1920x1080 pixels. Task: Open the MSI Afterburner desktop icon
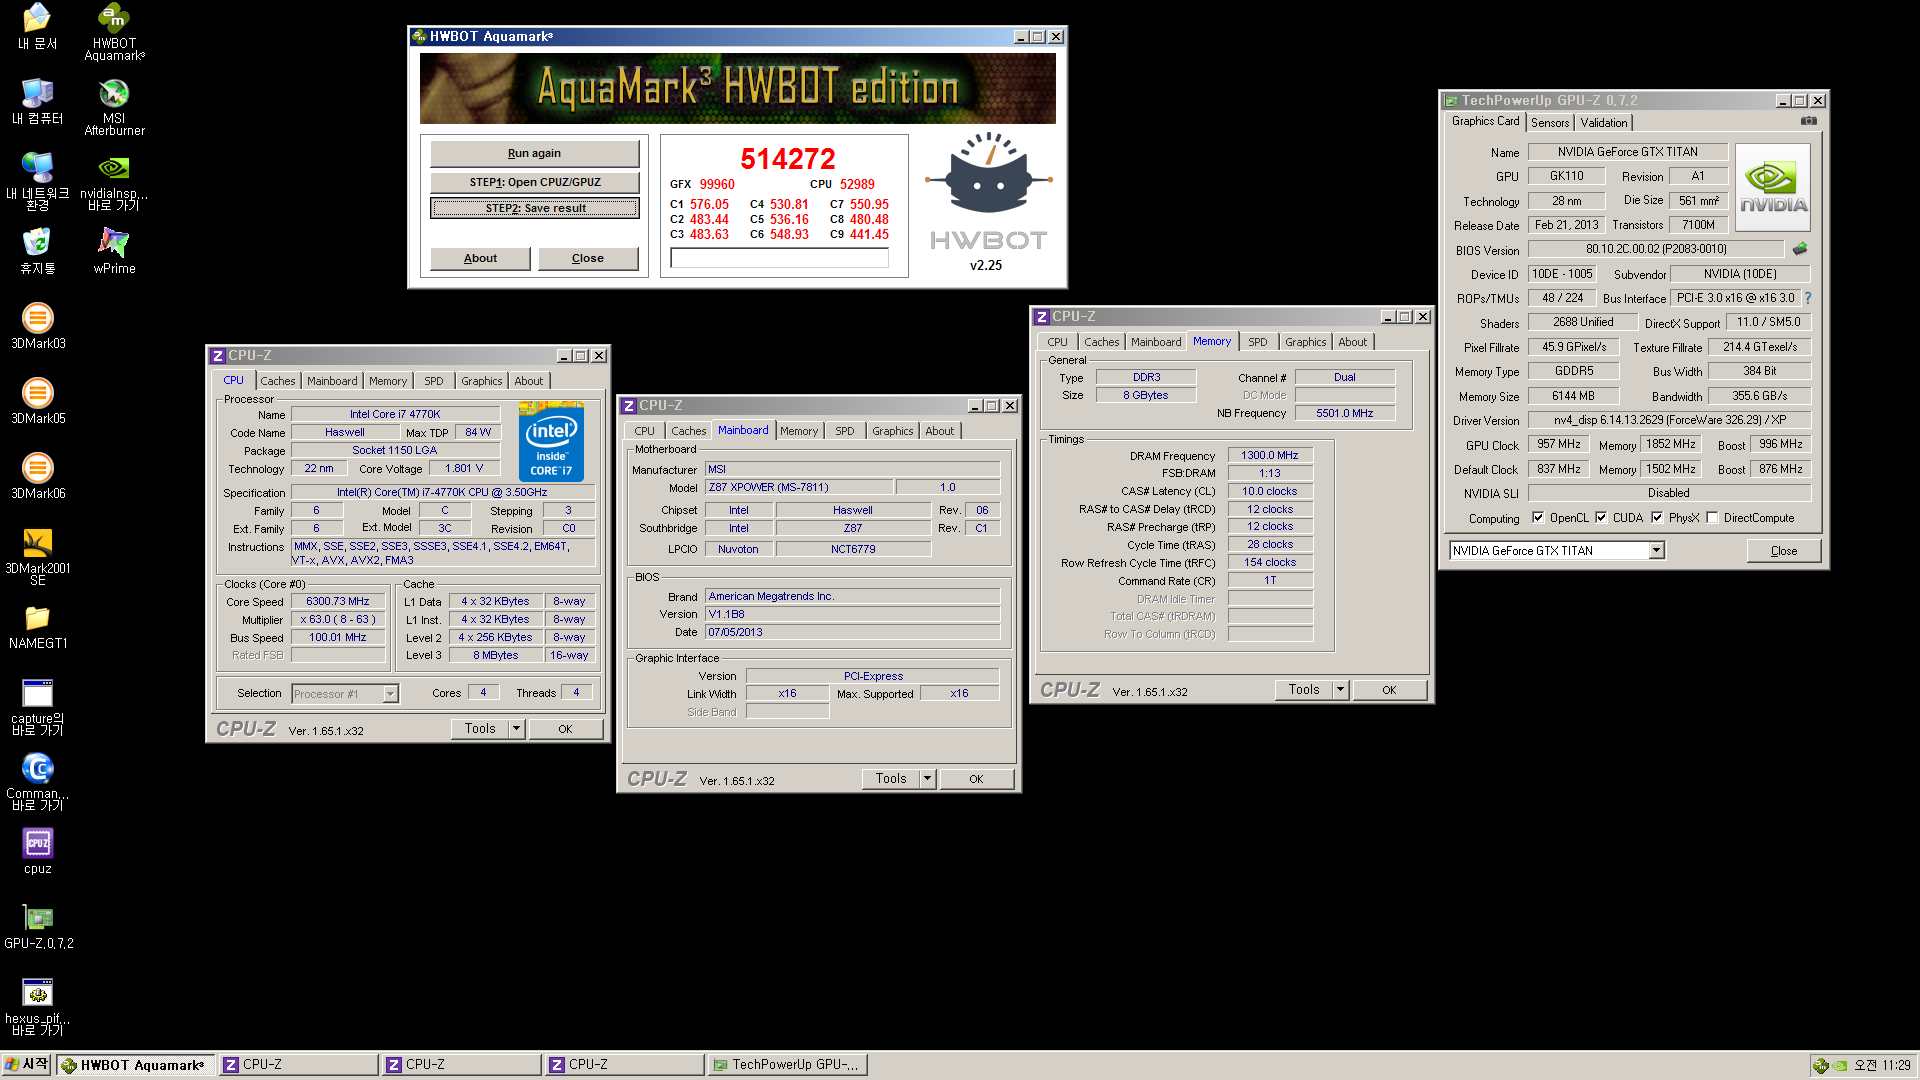tap(114, 107)
